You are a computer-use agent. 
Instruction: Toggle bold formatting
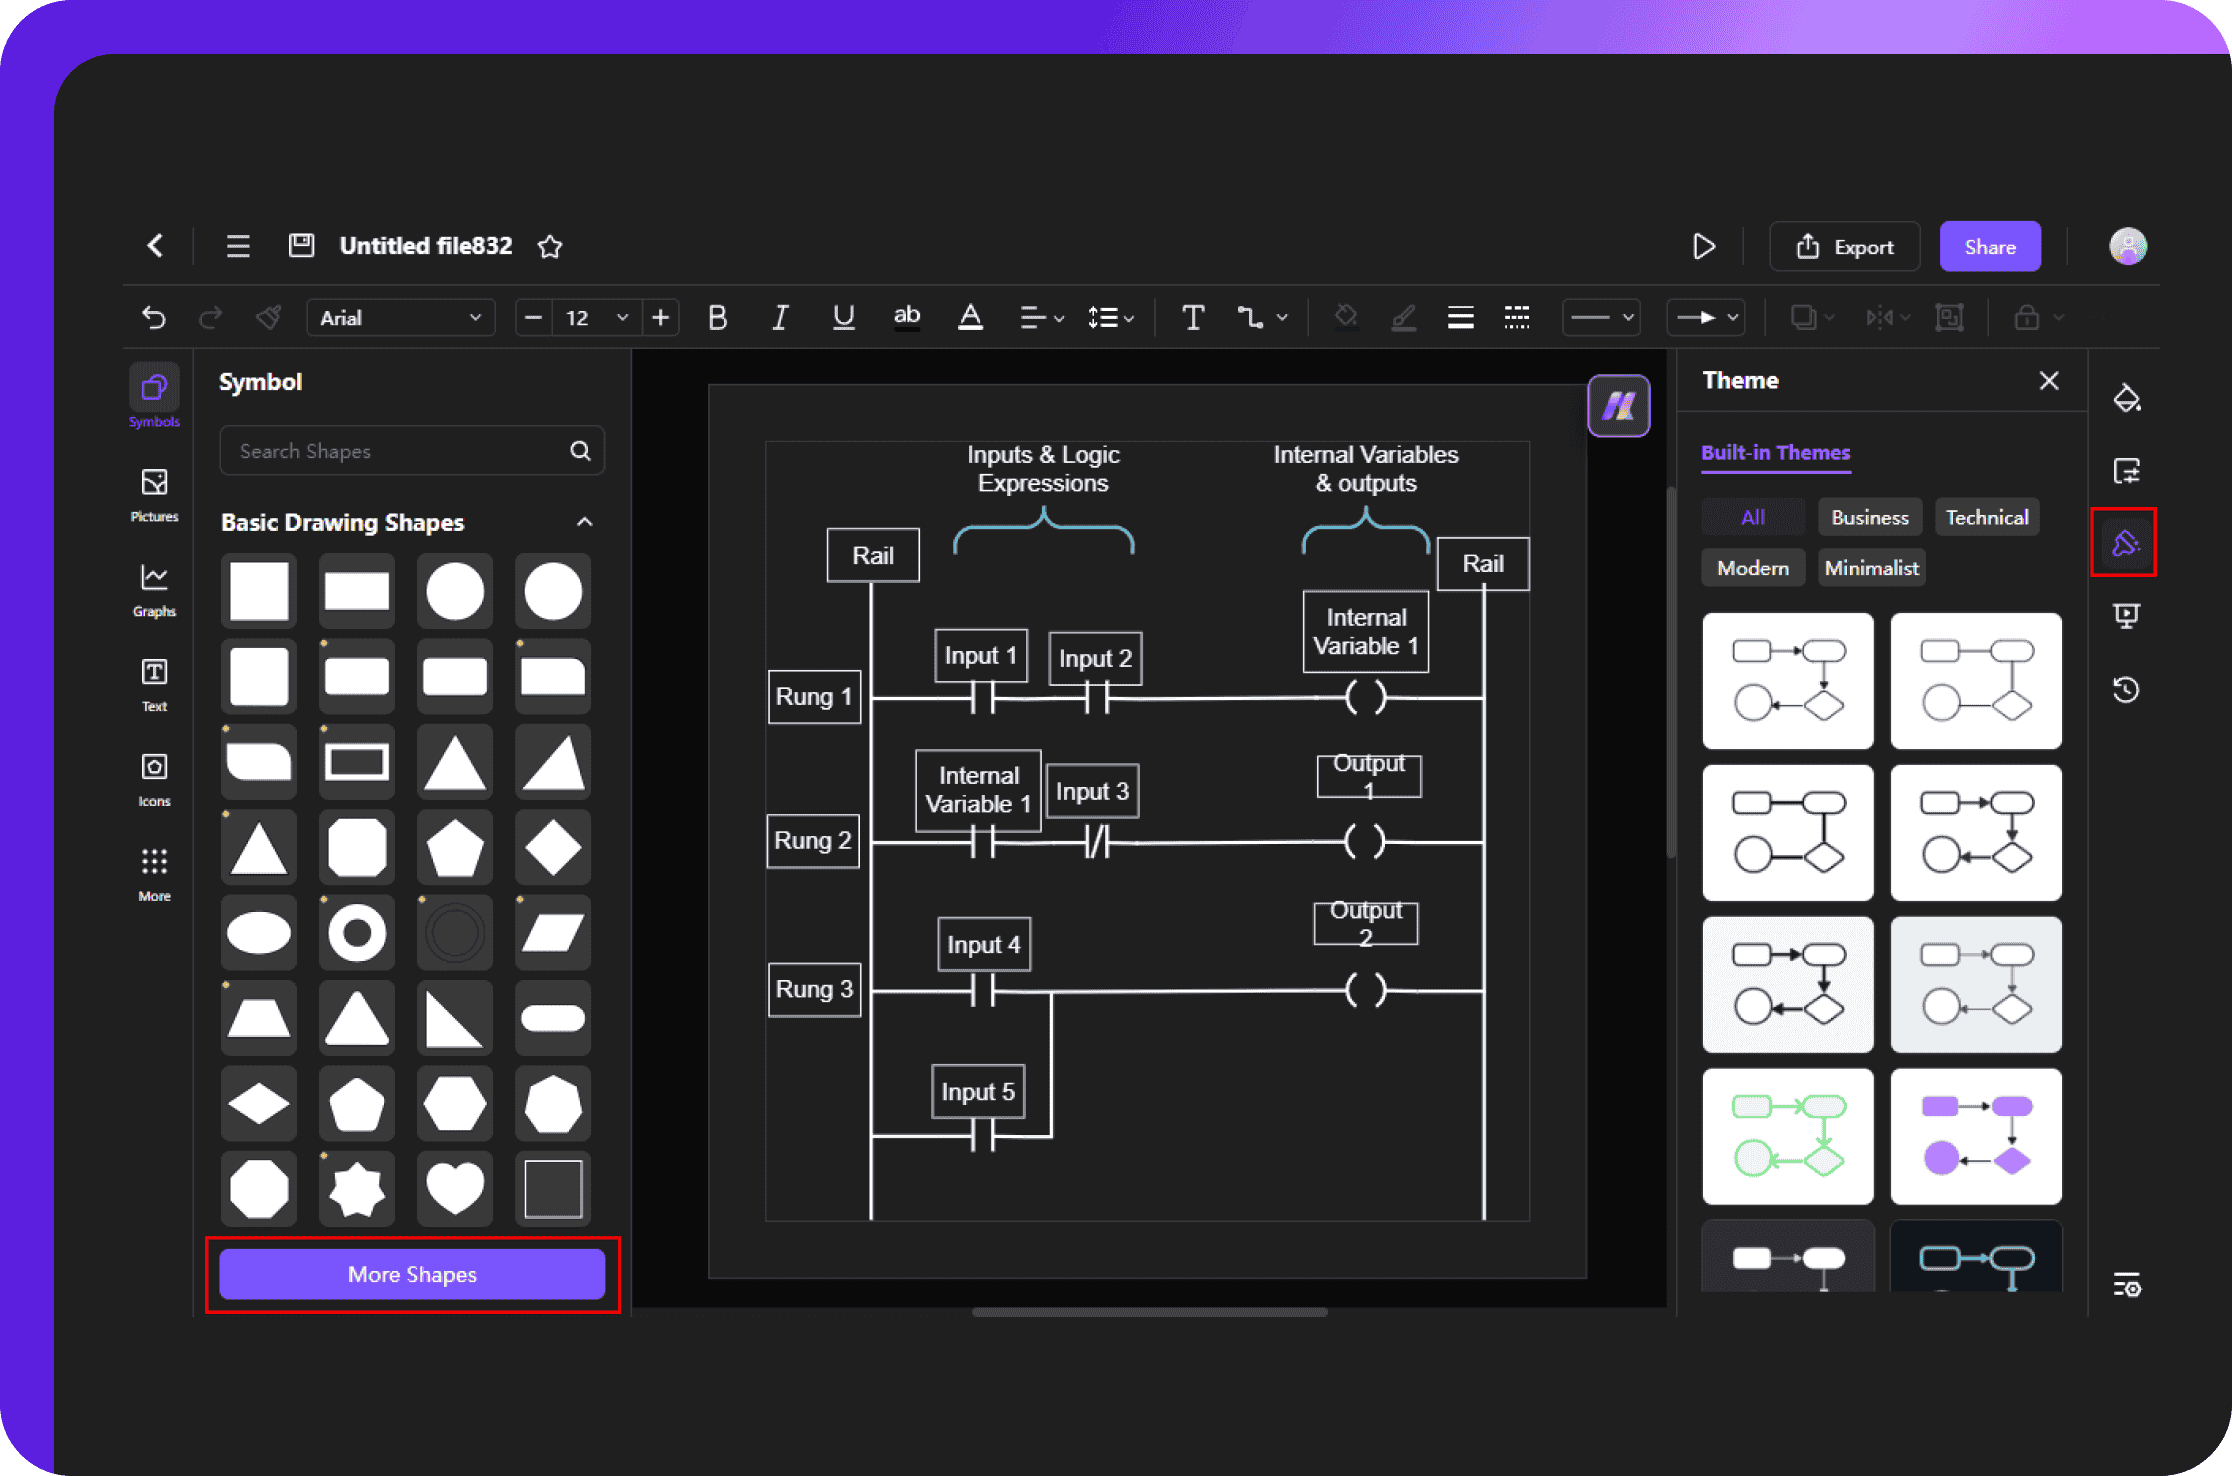[717, 318]
